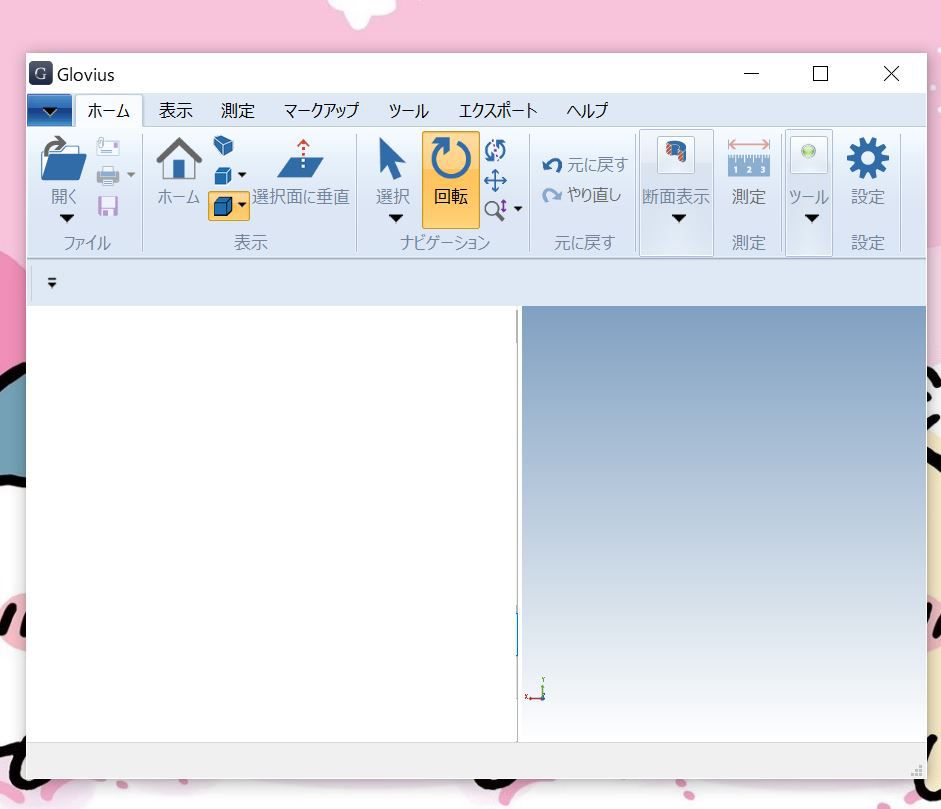Open a file using the 開く folder icon

coord(62,158)
